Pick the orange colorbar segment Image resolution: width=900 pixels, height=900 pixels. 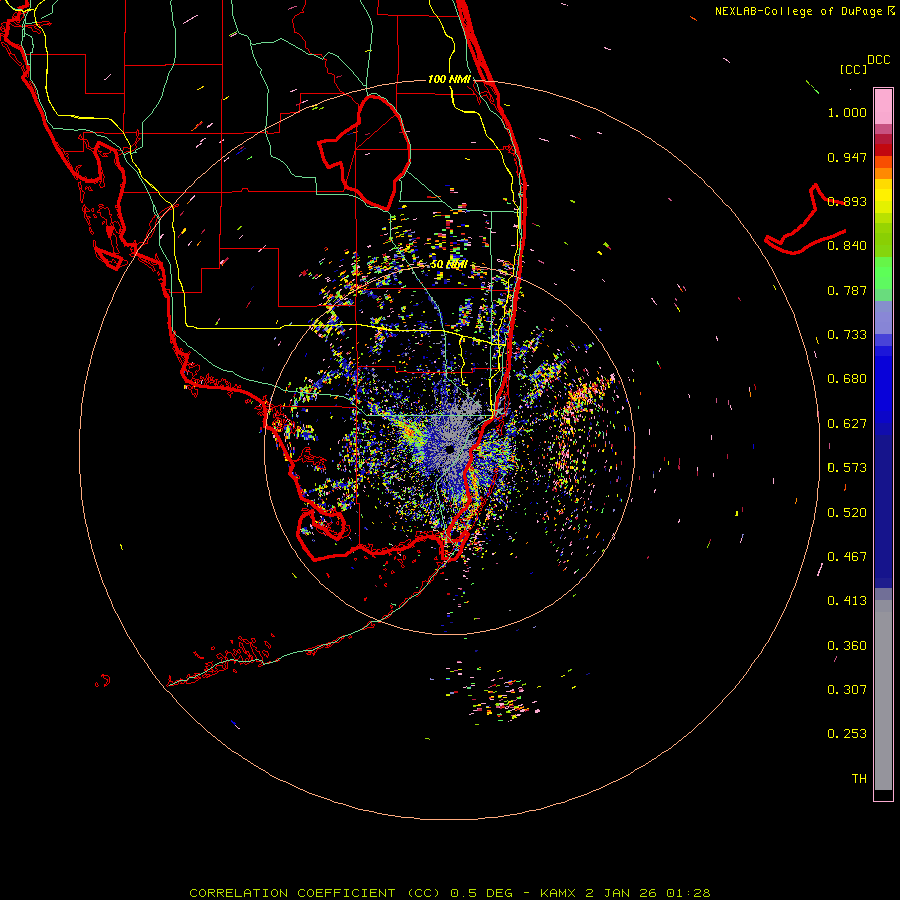(883, 173)
